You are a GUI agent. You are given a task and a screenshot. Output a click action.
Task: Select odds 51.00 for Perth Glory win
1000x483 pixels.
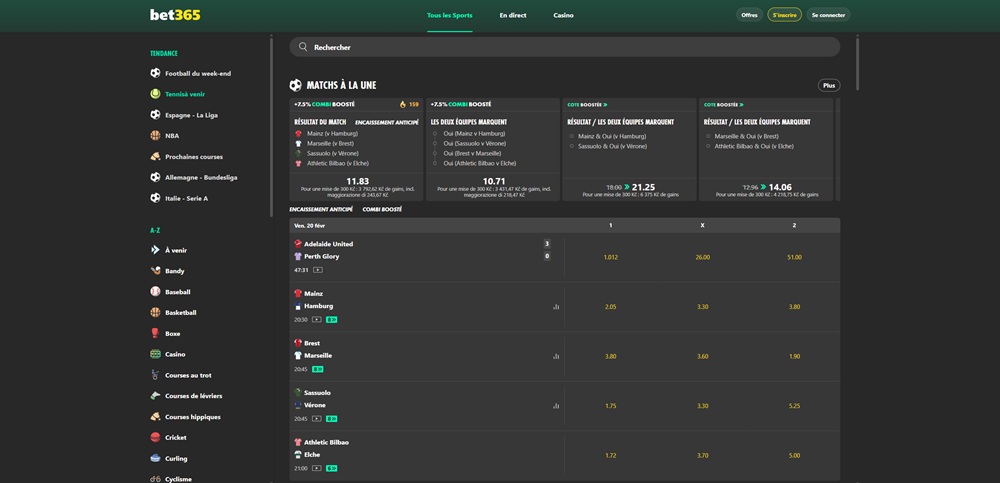[x=794, y=257]
